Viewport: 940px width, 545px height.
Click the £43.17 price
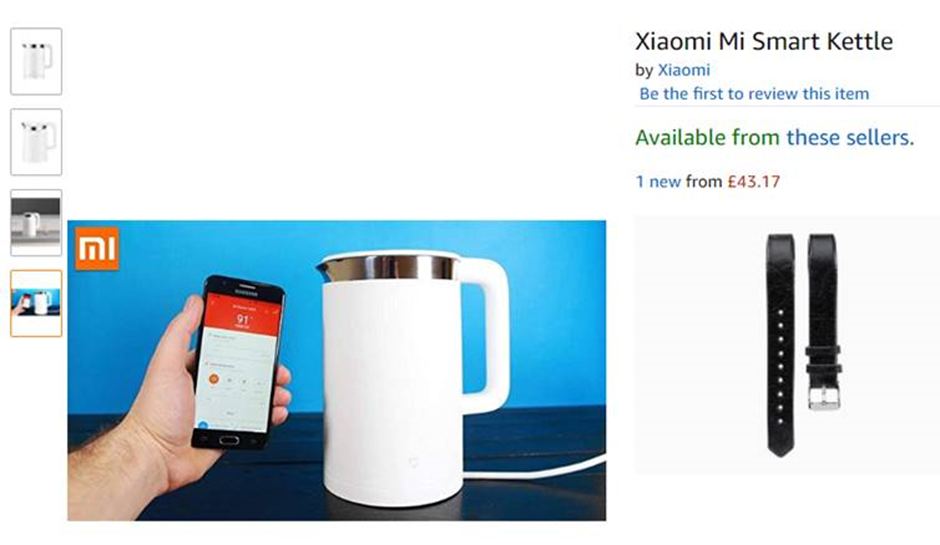tap(754, 181)
